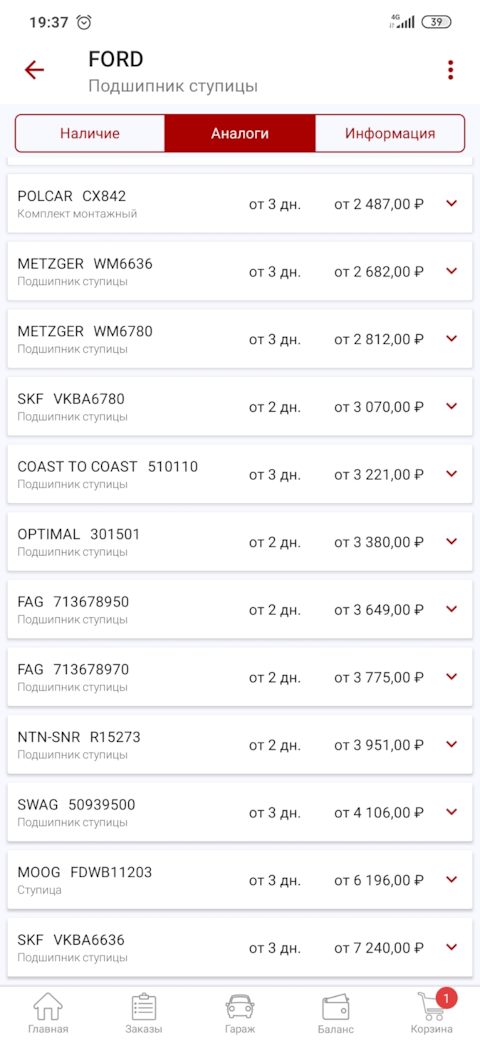Expand the SWAG 50939500 row chevron
The width and height of the screenshot is (480, 1041).
coord(452,811)
